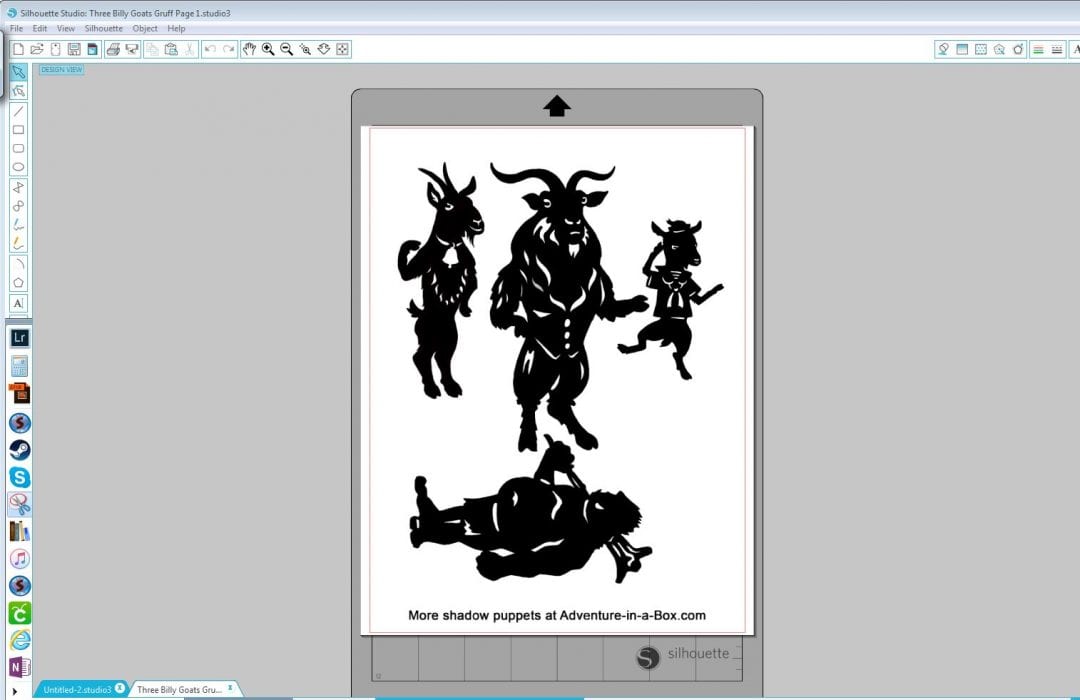Image resolution: width=1080 pixels, height=700 pixels.
Task: Select the Draw Smooth Freehand tool
Action: click(19, 243)
